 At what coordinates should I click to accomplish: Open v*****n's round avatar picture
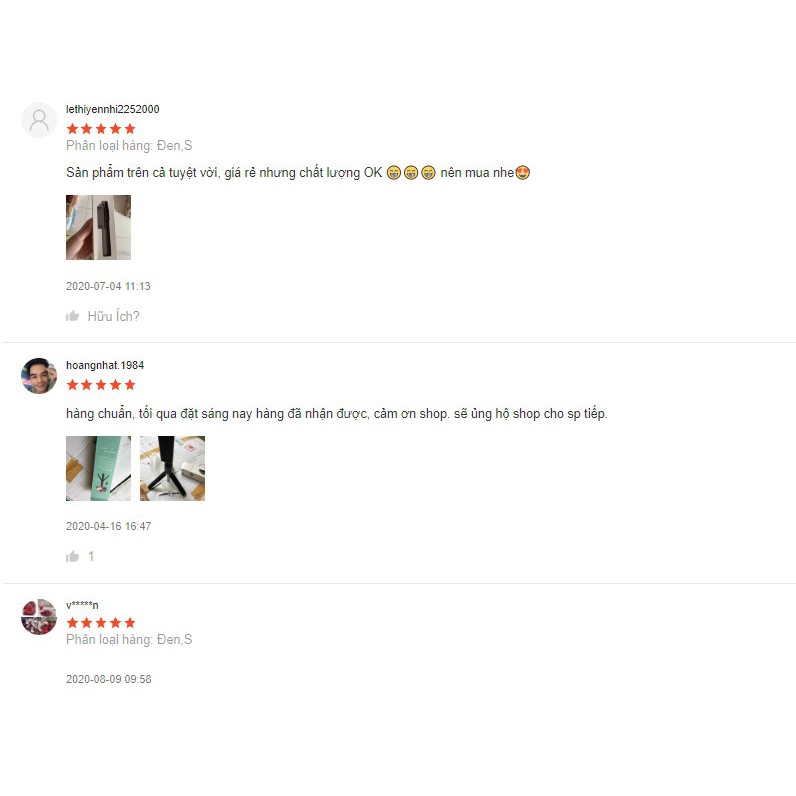pyautogui.click(x=39, y=617)
